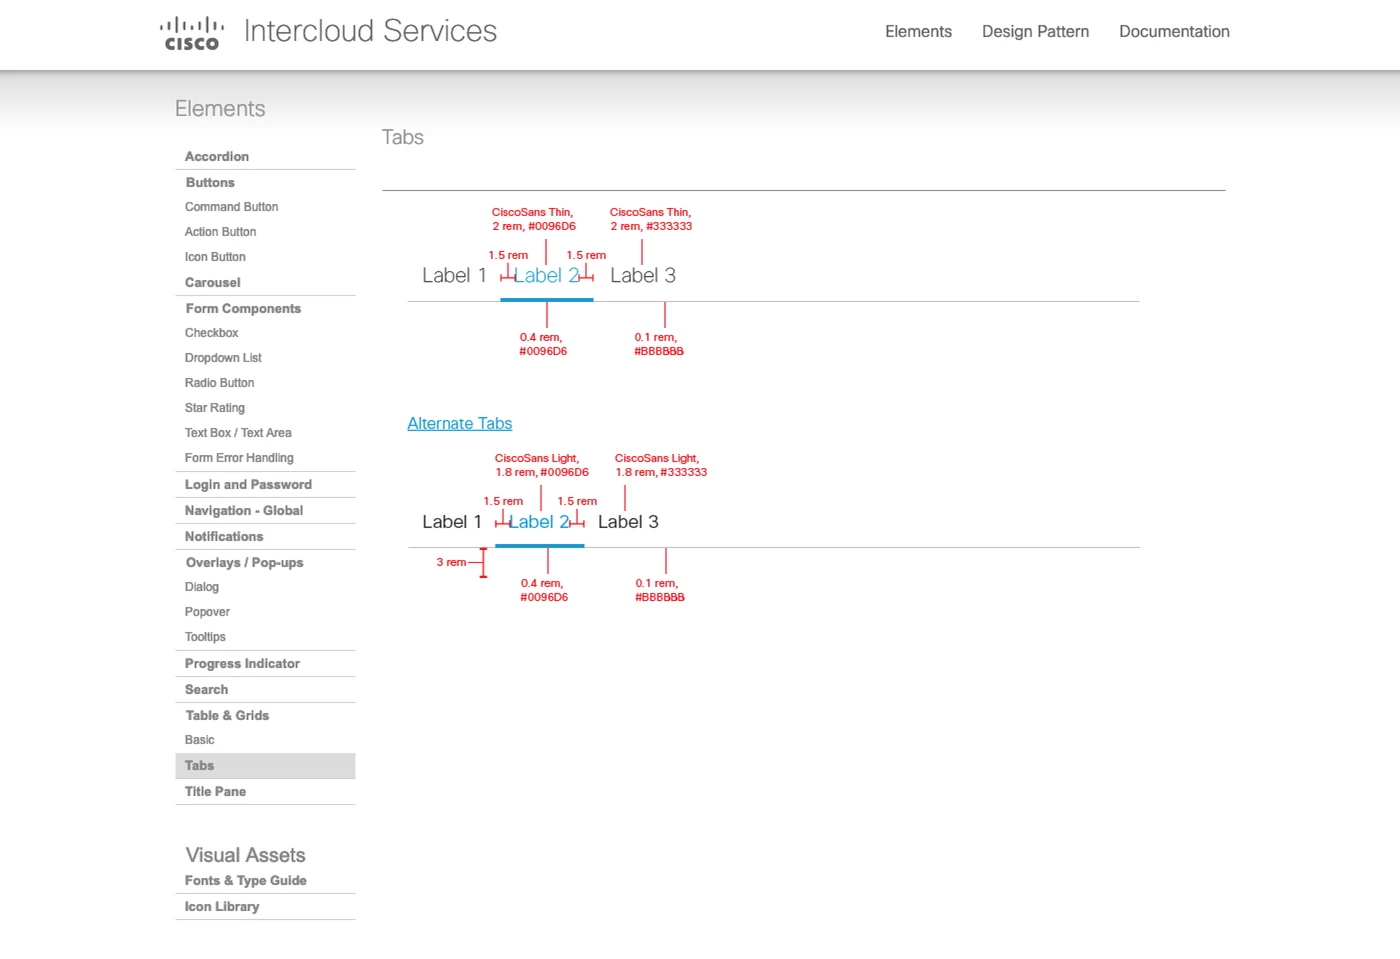Screen dimensions: 1400x959
Task: Open the Dialog sidebar entry
Action: 201,587
